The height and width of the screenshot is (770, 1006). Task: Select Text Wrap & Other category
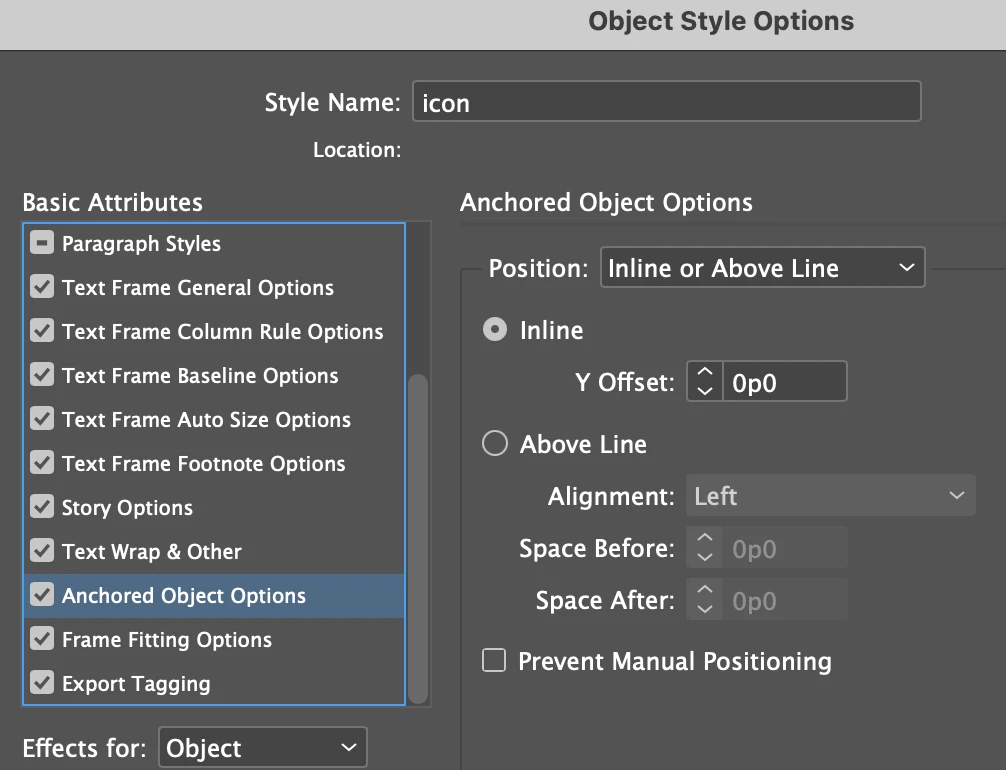[152, 552]
